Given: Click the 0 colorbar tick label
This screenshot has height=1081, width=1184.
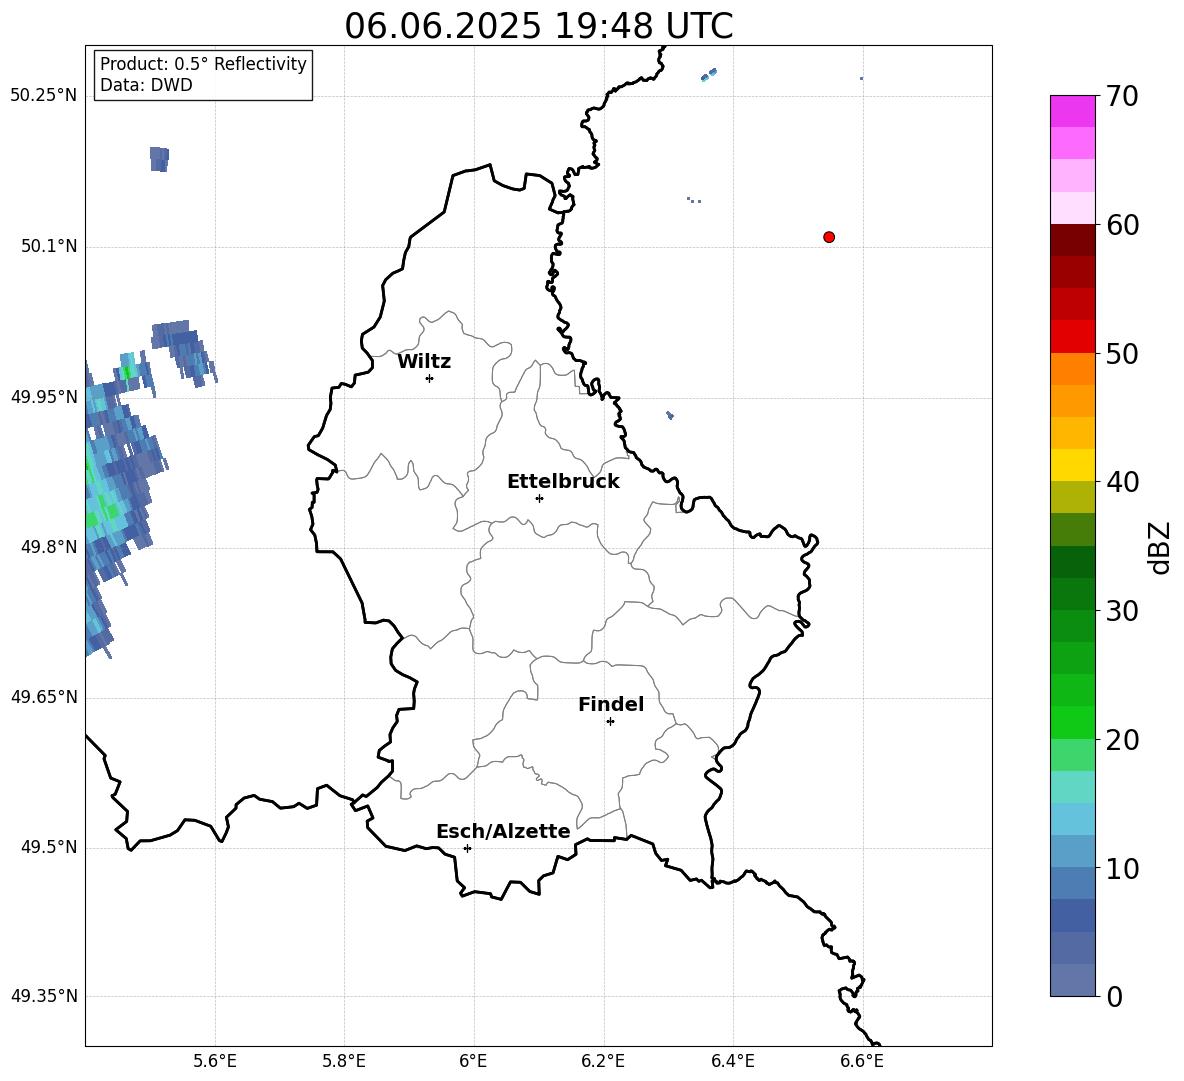Looking at the screenshot, I should 1114,996.
